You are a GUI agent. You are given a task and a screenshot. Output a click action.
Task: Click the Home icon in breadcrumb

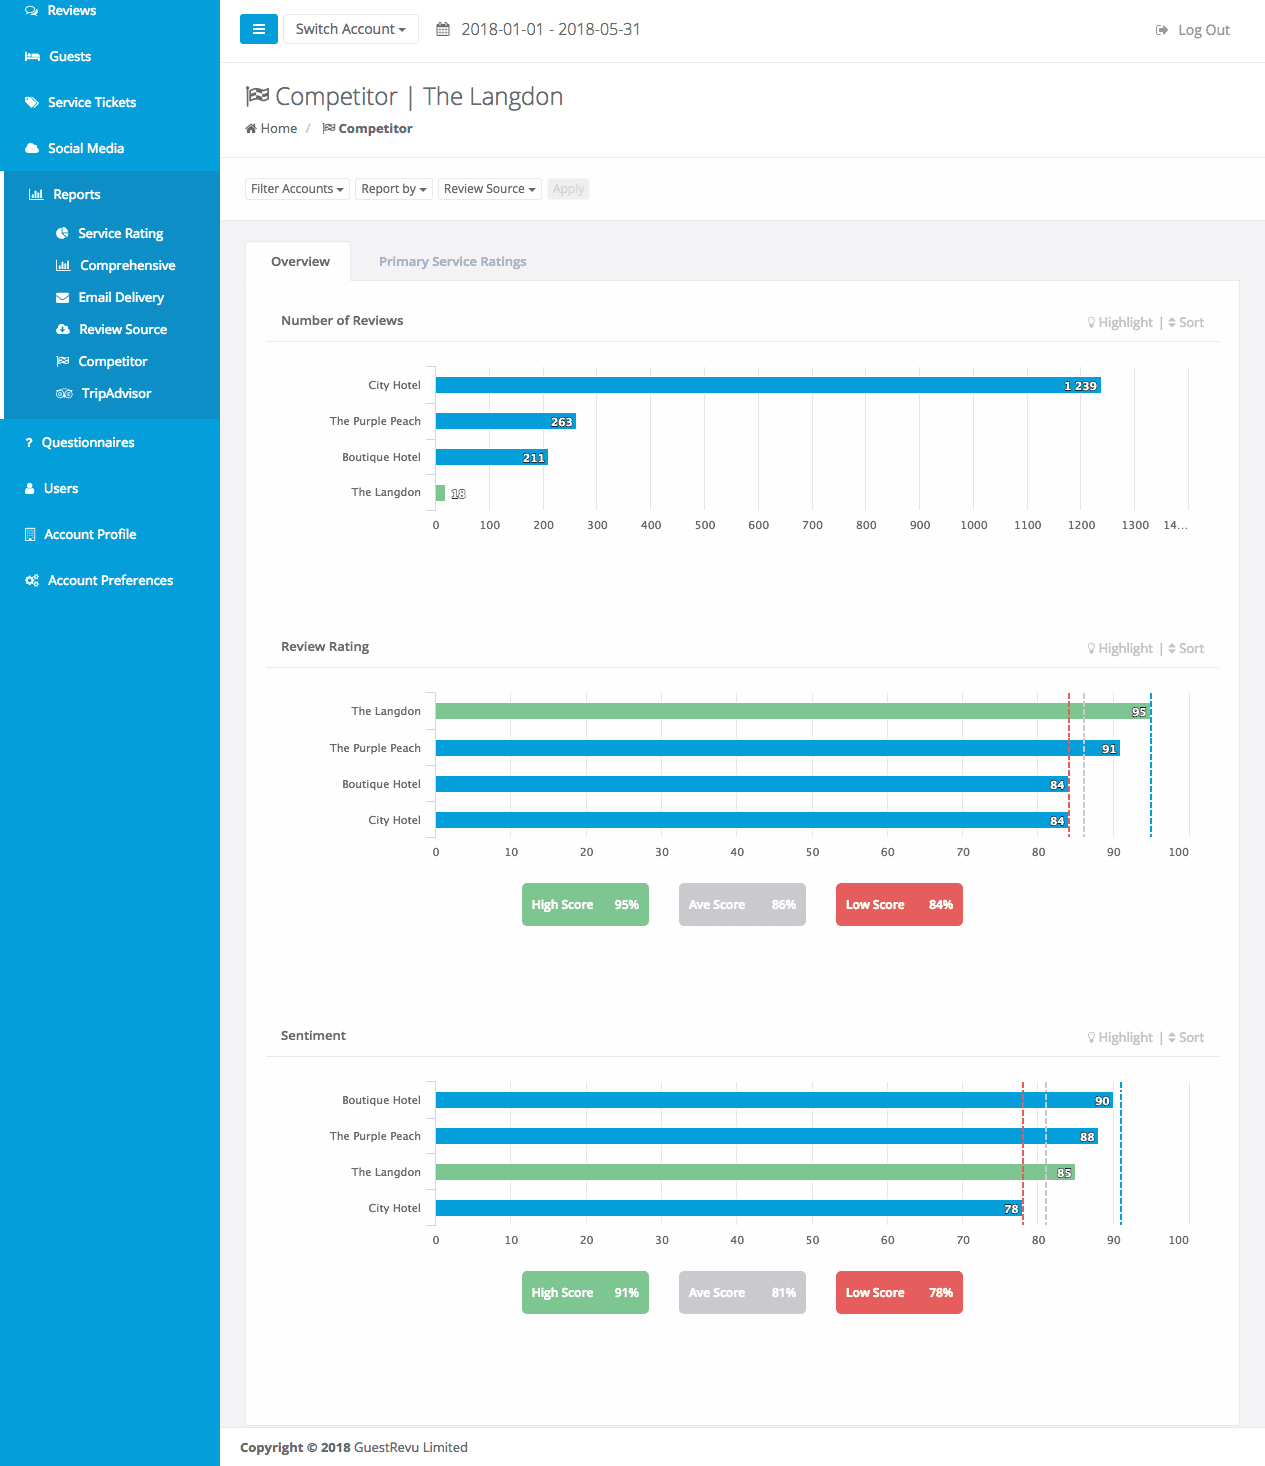point(251,128)
